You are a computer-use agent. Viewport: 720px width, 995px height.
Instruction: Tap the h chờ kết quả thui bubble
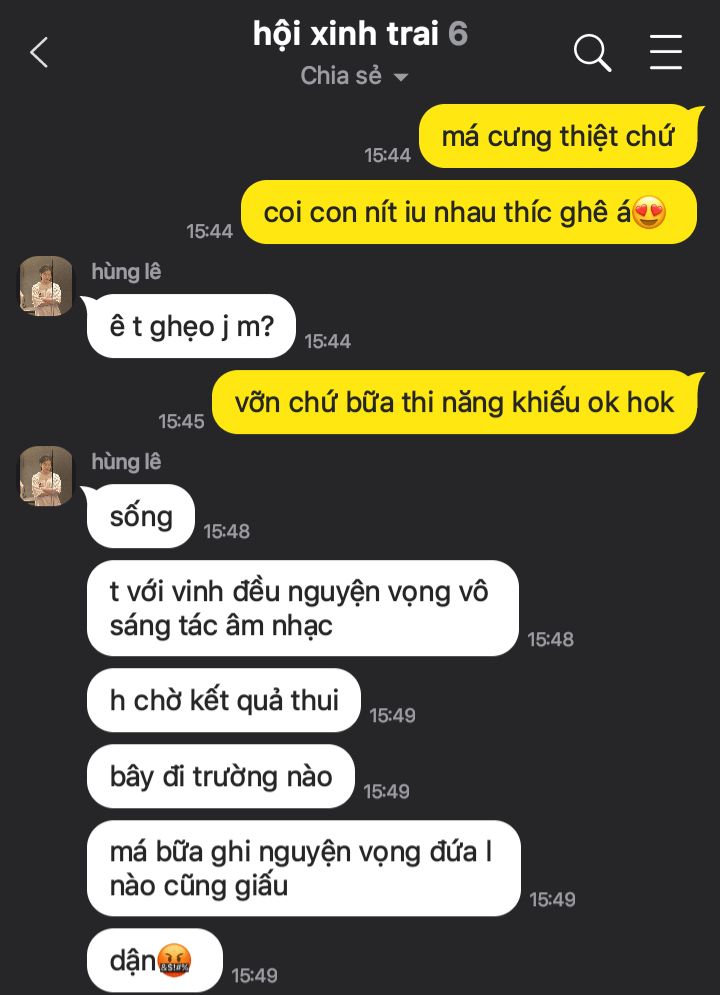[224, 700]
